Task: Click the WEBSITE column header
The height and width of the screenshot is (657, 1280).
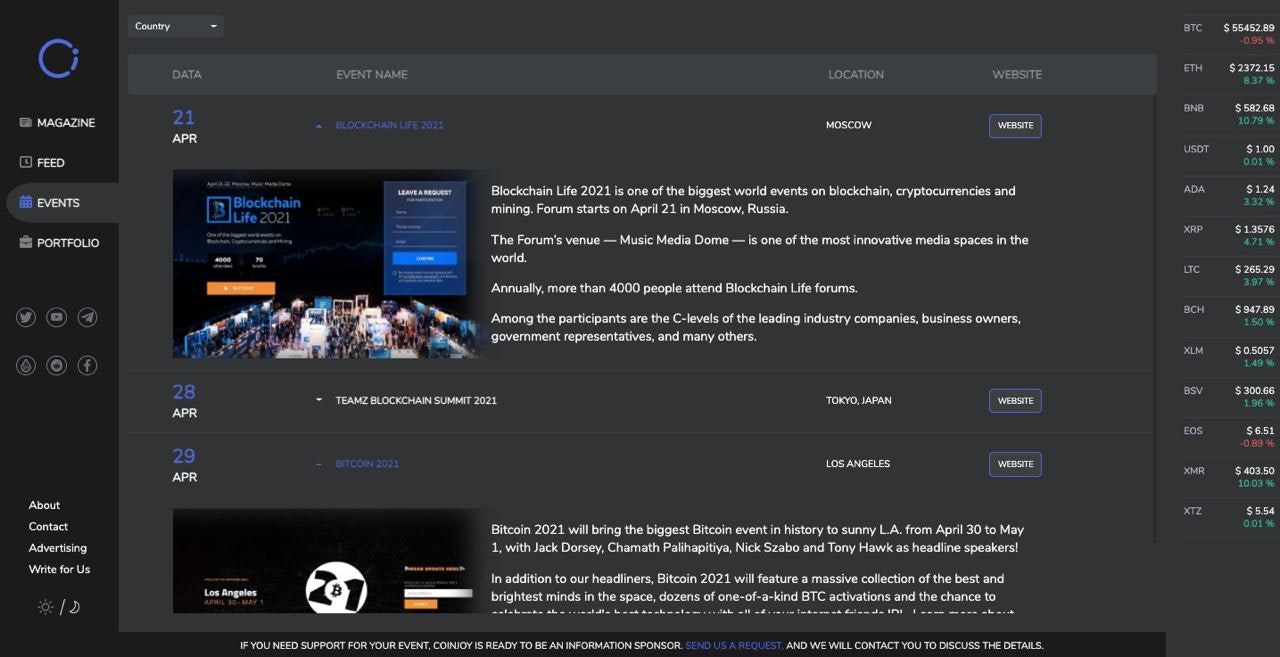Action: click(1017, 75)
